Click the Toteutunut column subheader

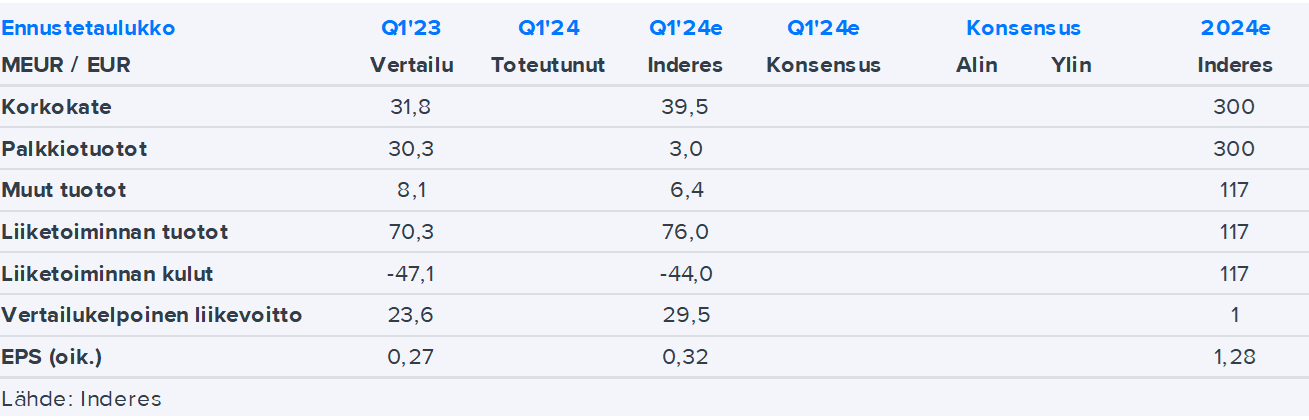548,65
